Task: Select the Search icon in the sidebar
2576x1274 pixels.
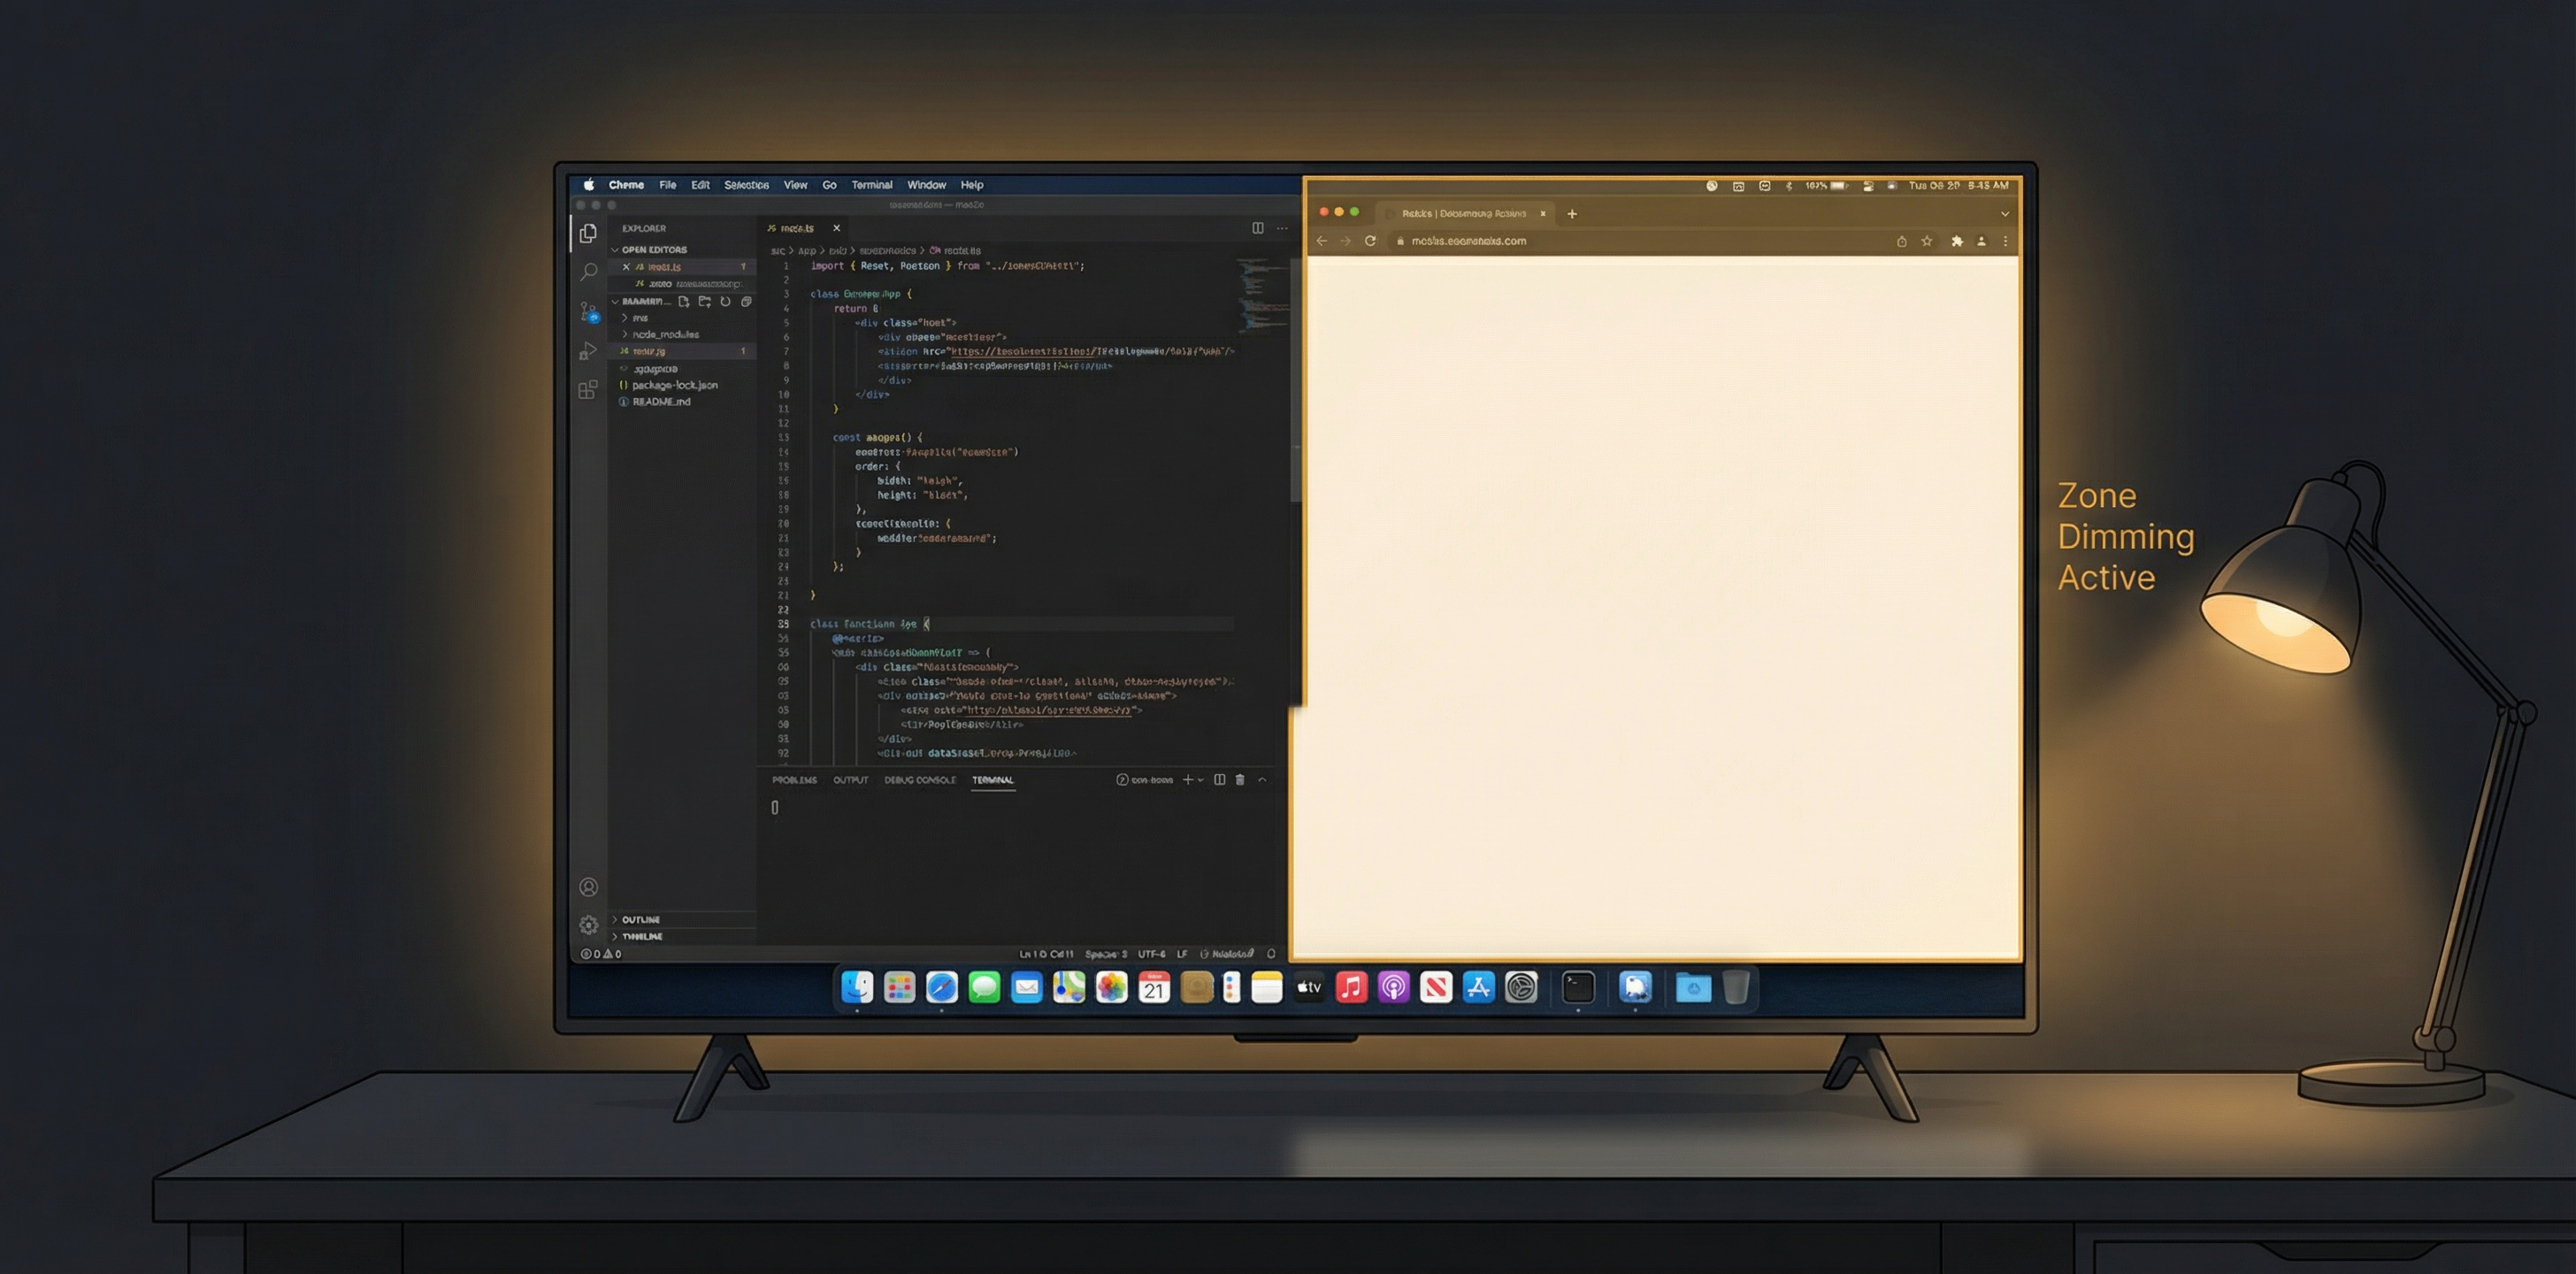Action: tap(589, 272)
